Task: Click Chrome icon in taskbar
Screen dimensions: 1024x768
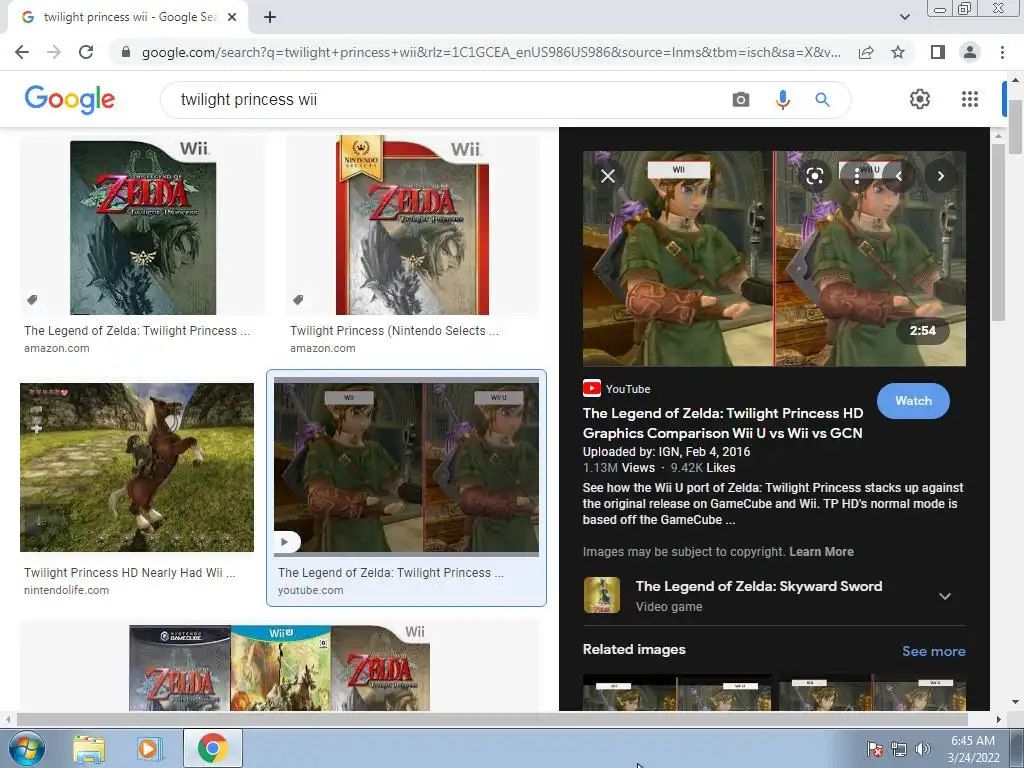Action: tap(212, 748)
